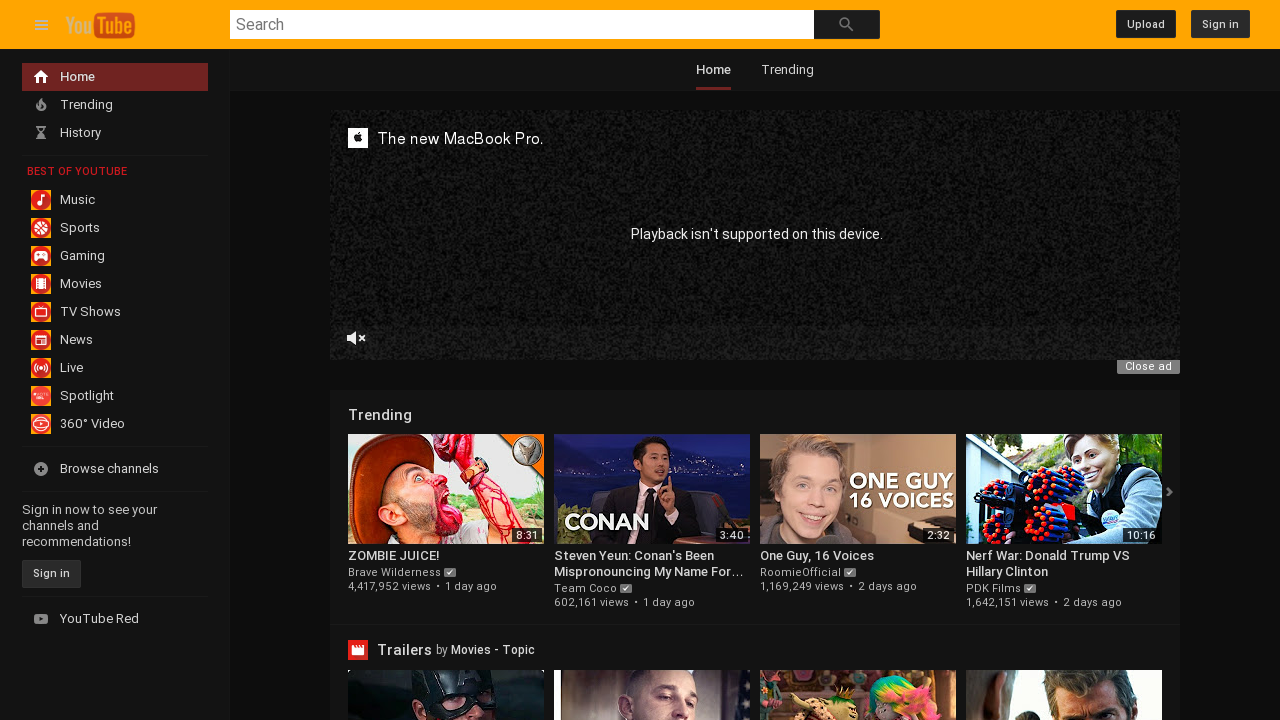1280x720 pixels.
Task: Open the Movies - Topic channel link
Action: coord(493,650)
